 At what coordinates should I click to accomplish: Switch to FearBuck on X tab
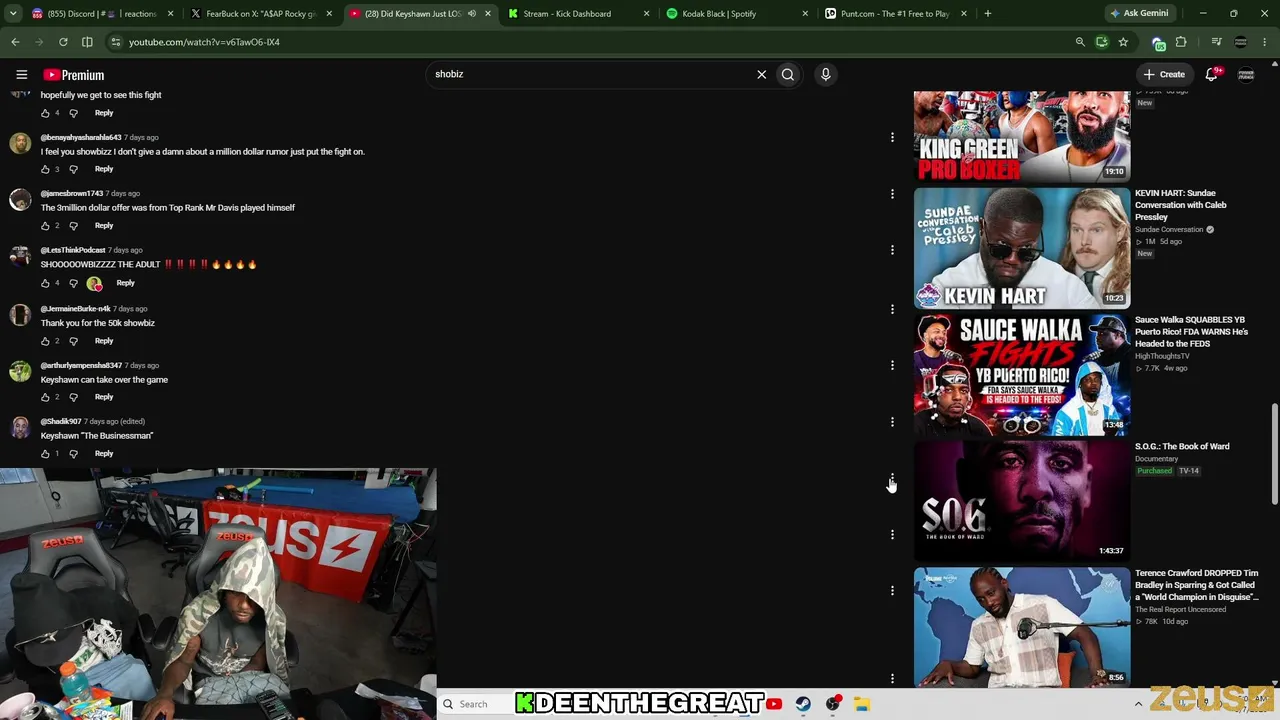pyautogui.click(x=262, y=14)
